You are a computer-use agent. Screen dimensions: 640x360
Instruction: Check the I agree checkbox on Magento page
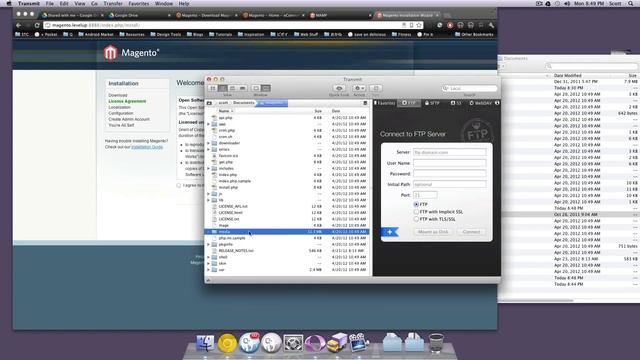[179, 185]
